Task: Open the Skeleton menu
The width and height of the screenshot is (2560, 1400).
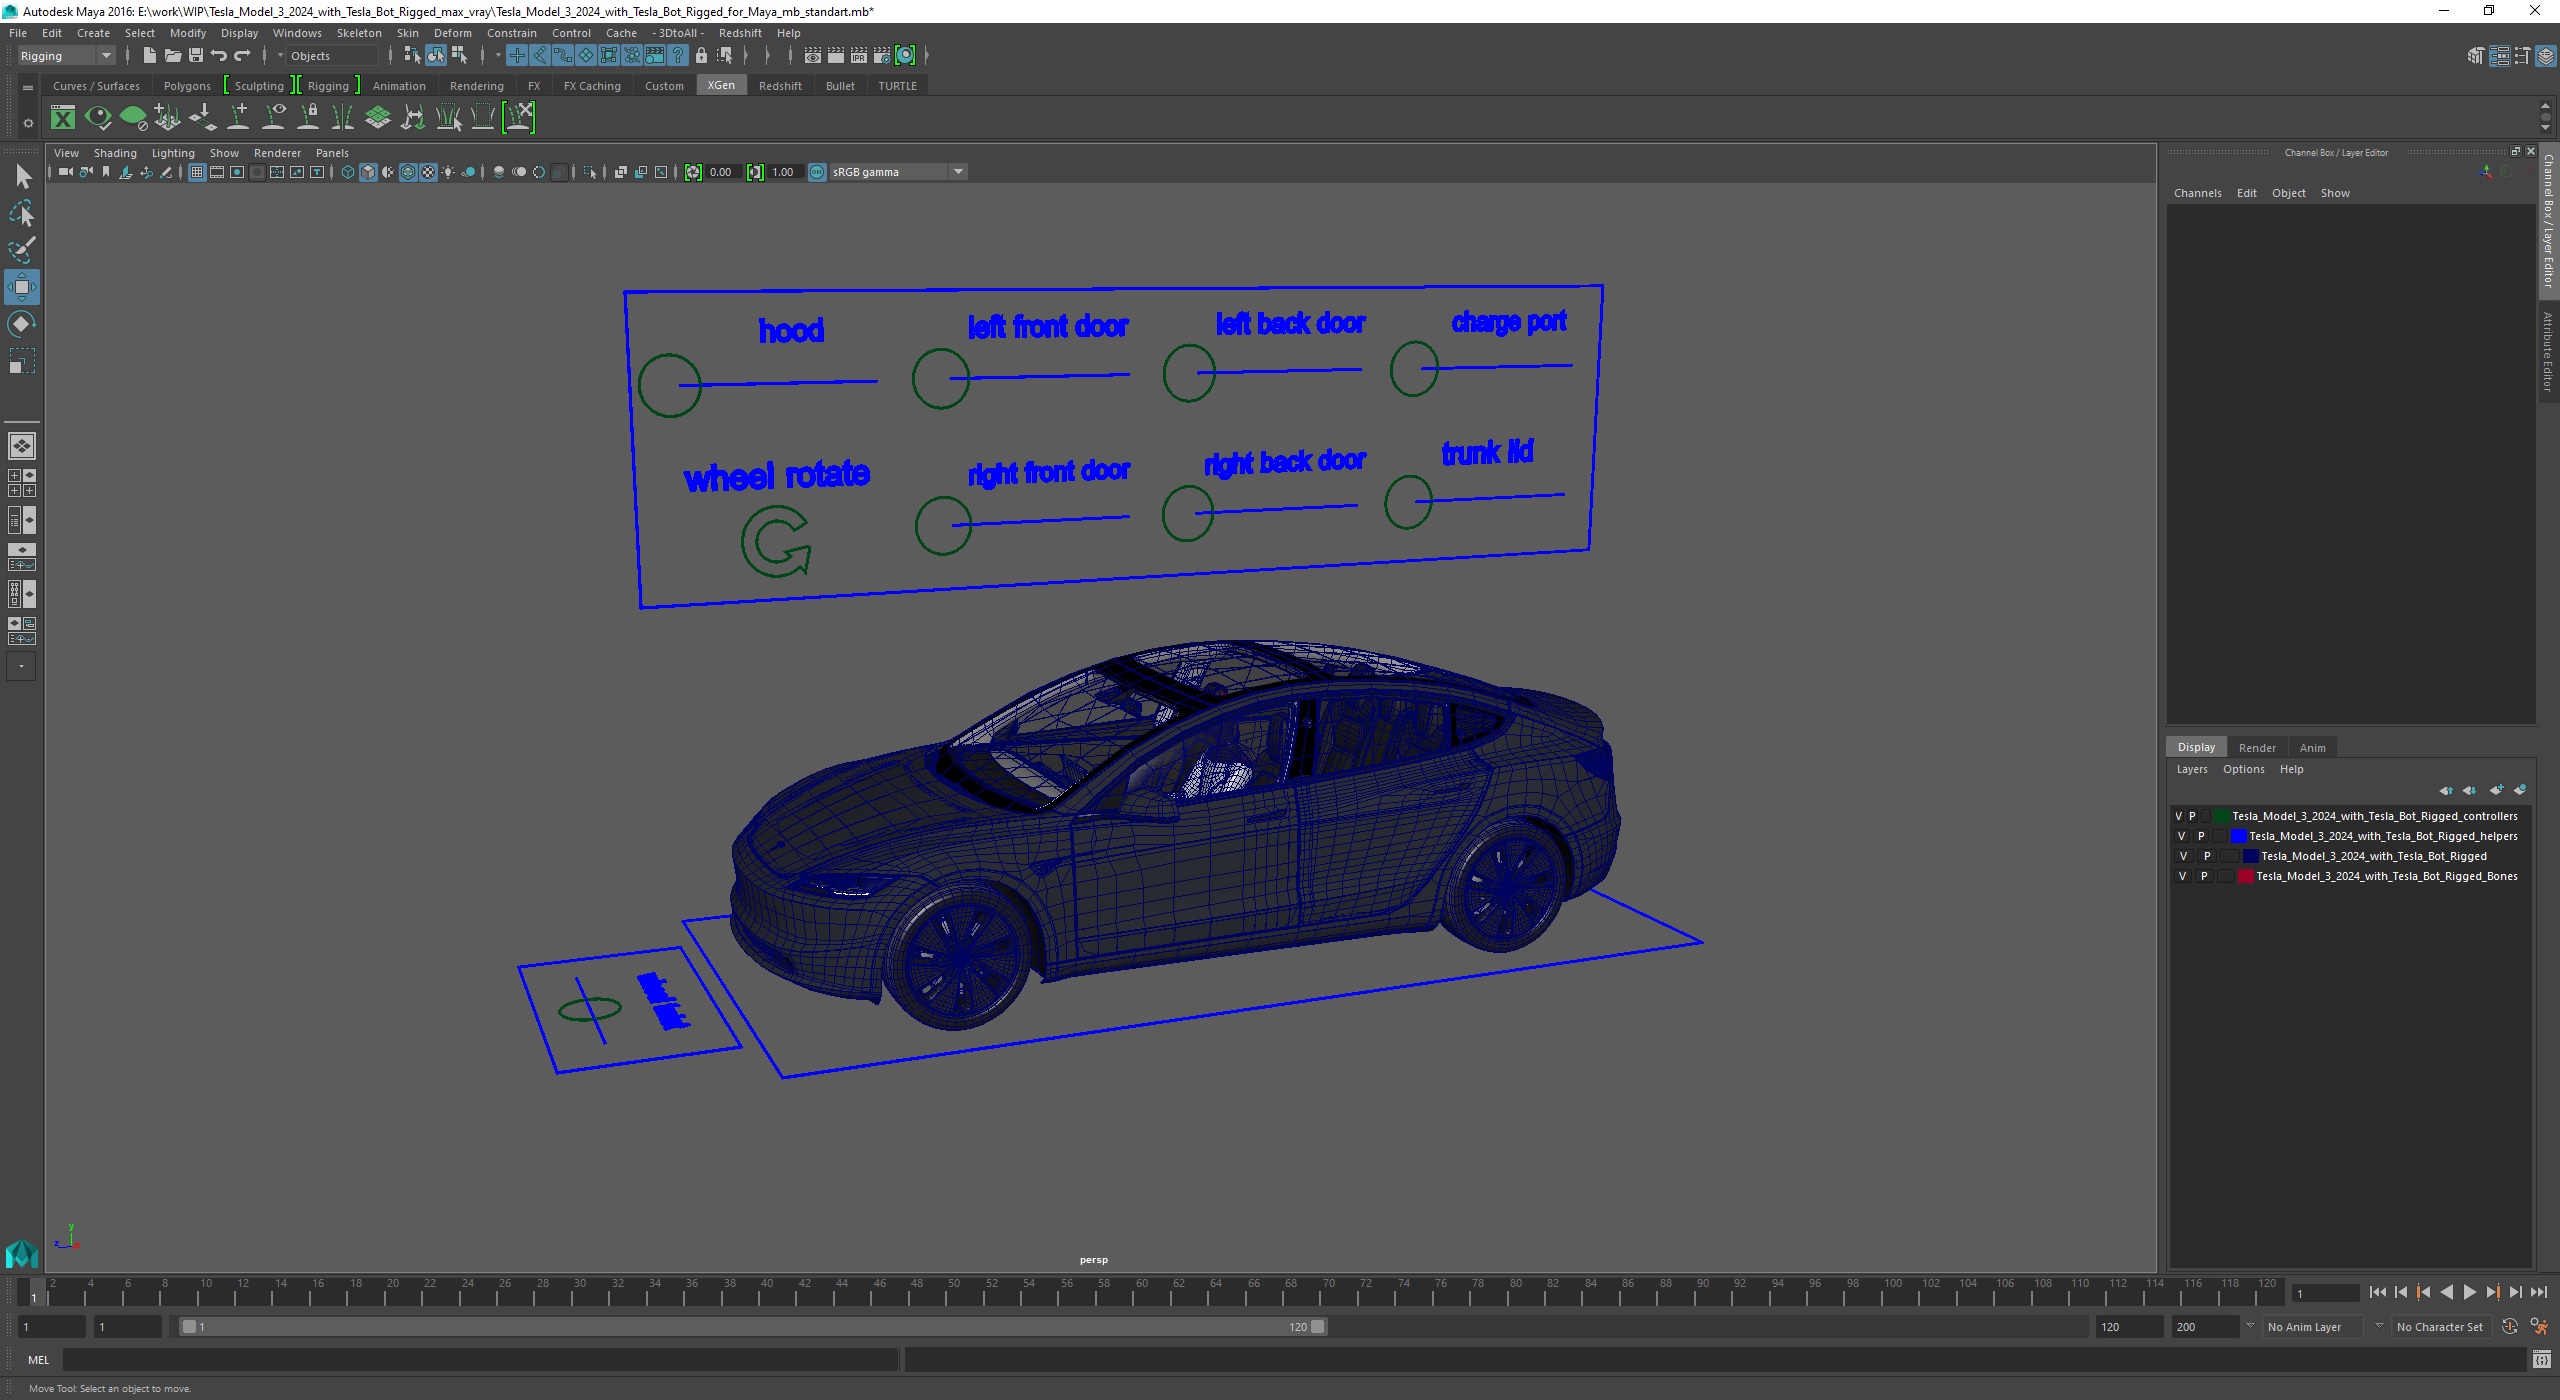Action: point(359,33)
